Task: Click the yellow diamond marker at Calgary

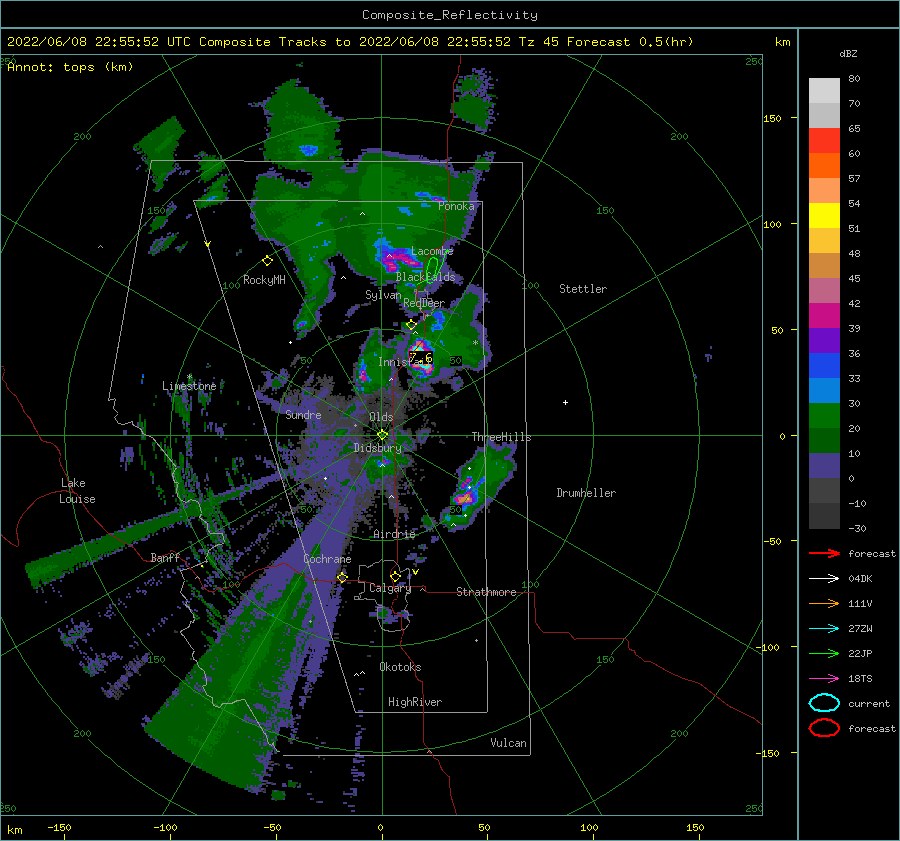Action: coord(395,576)
